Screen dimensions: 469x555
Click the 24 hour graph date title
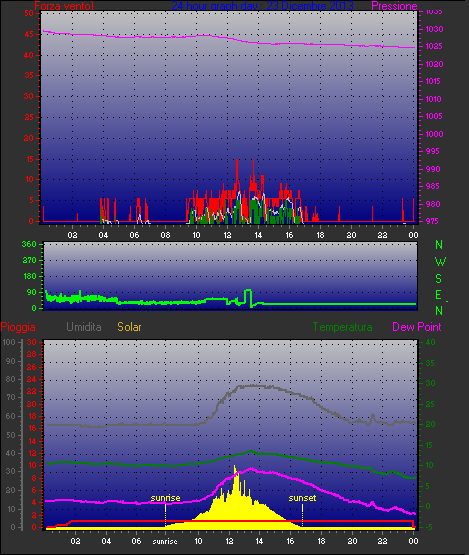pyautogui.click(x=262, y=6)
